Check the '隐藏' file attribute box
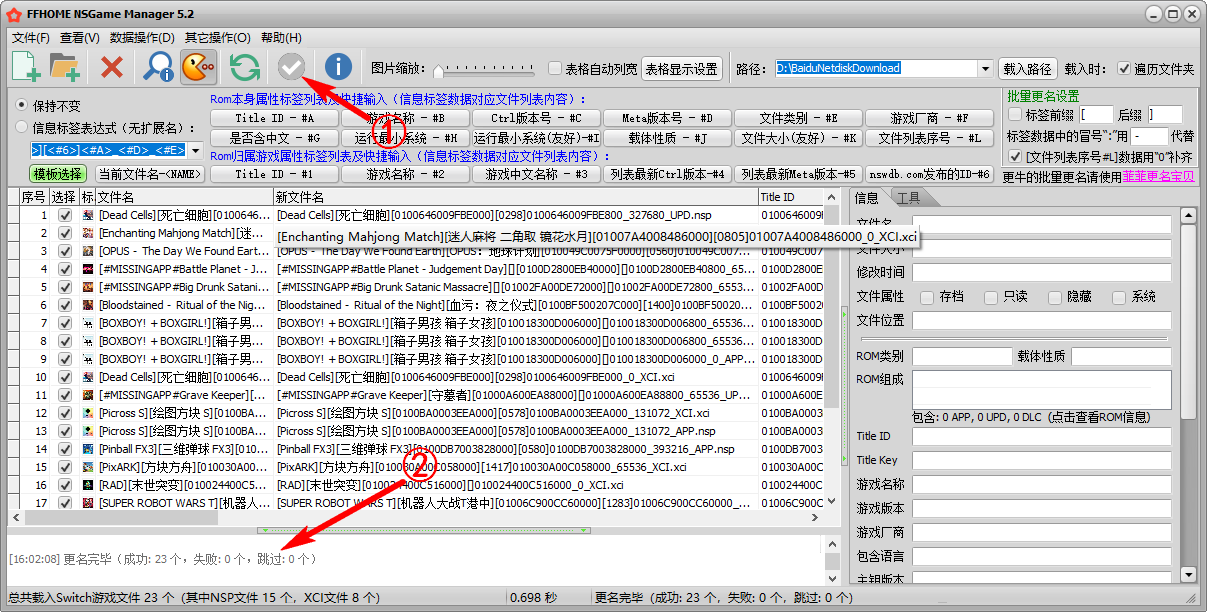The width and height of the screenshot is (1207, 612). point(1055,297)
